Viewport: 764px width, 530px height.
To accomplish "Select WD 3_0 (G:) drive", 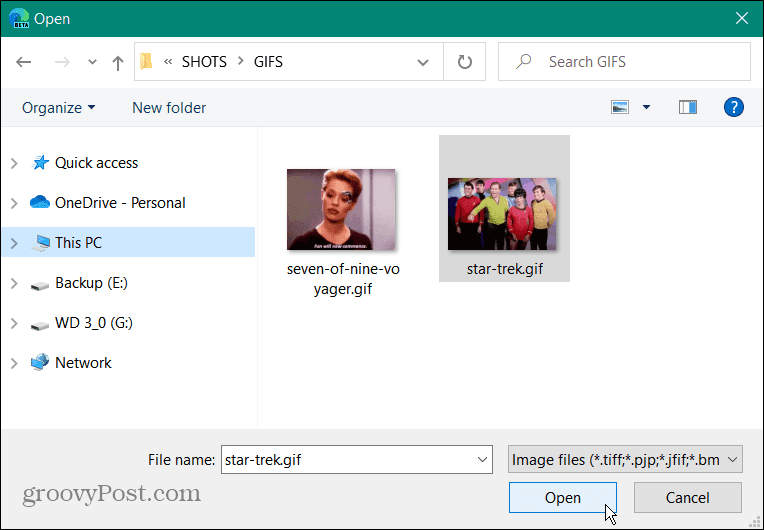I will [x=94, y=322].
